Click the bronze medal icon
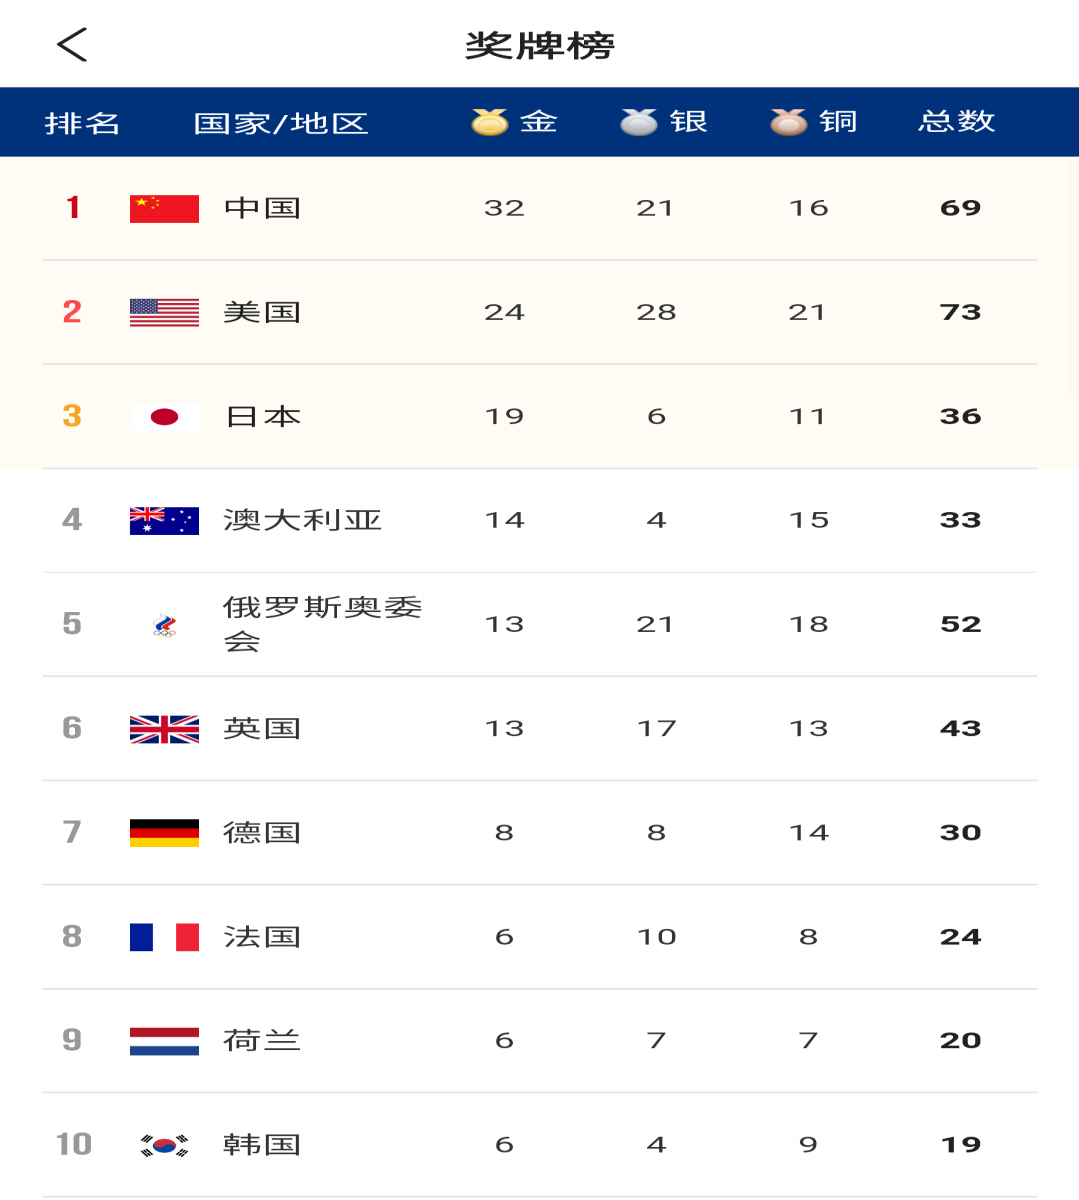Viewport: 1079px width, 1200px height. (788, 122)
